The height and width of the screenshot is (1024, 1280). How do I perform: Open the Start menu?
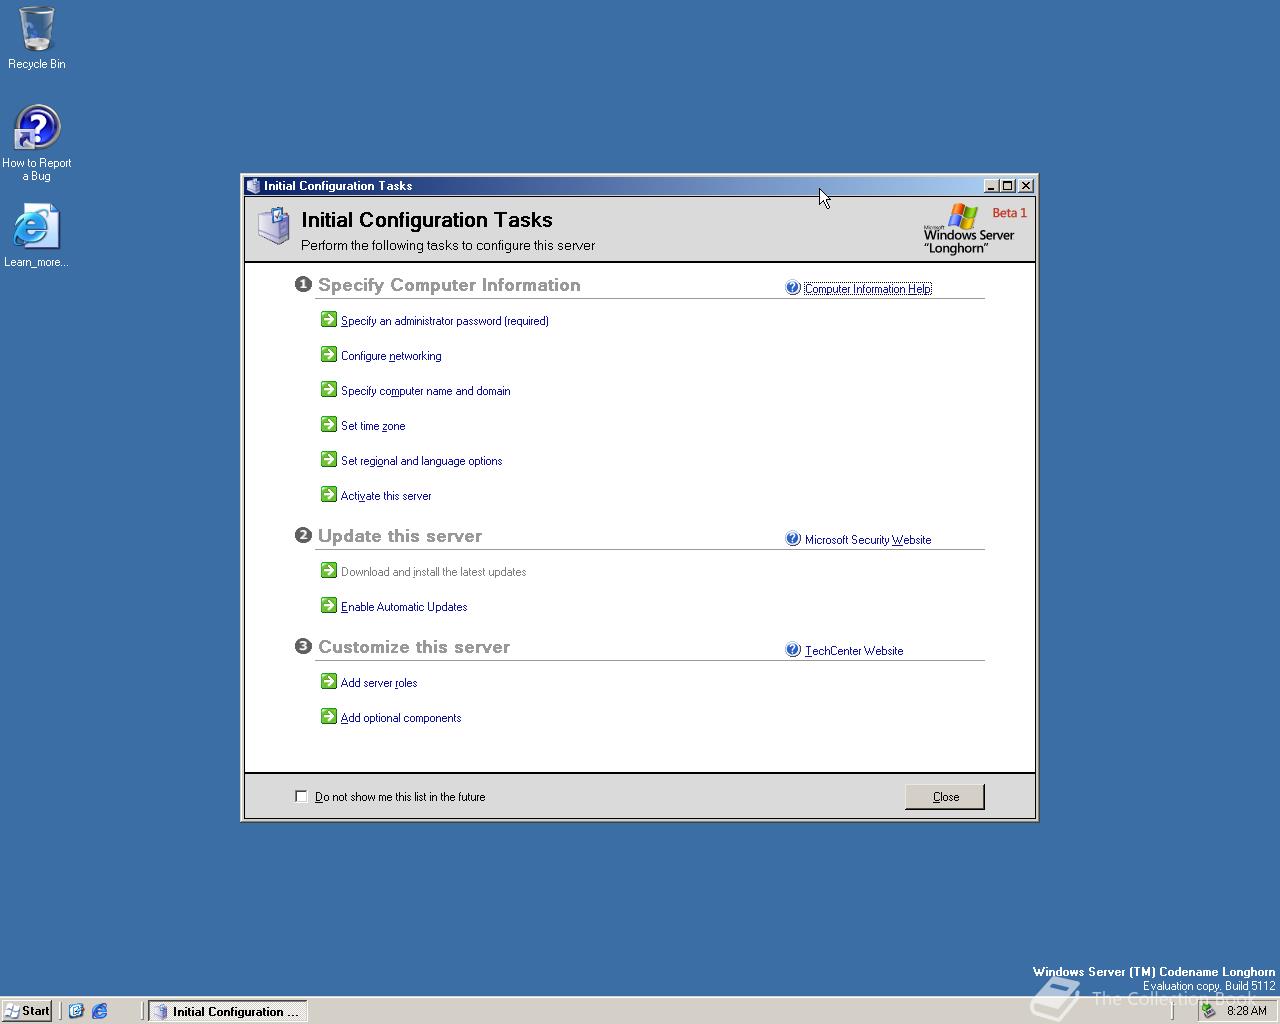[x=27, y=1011]
